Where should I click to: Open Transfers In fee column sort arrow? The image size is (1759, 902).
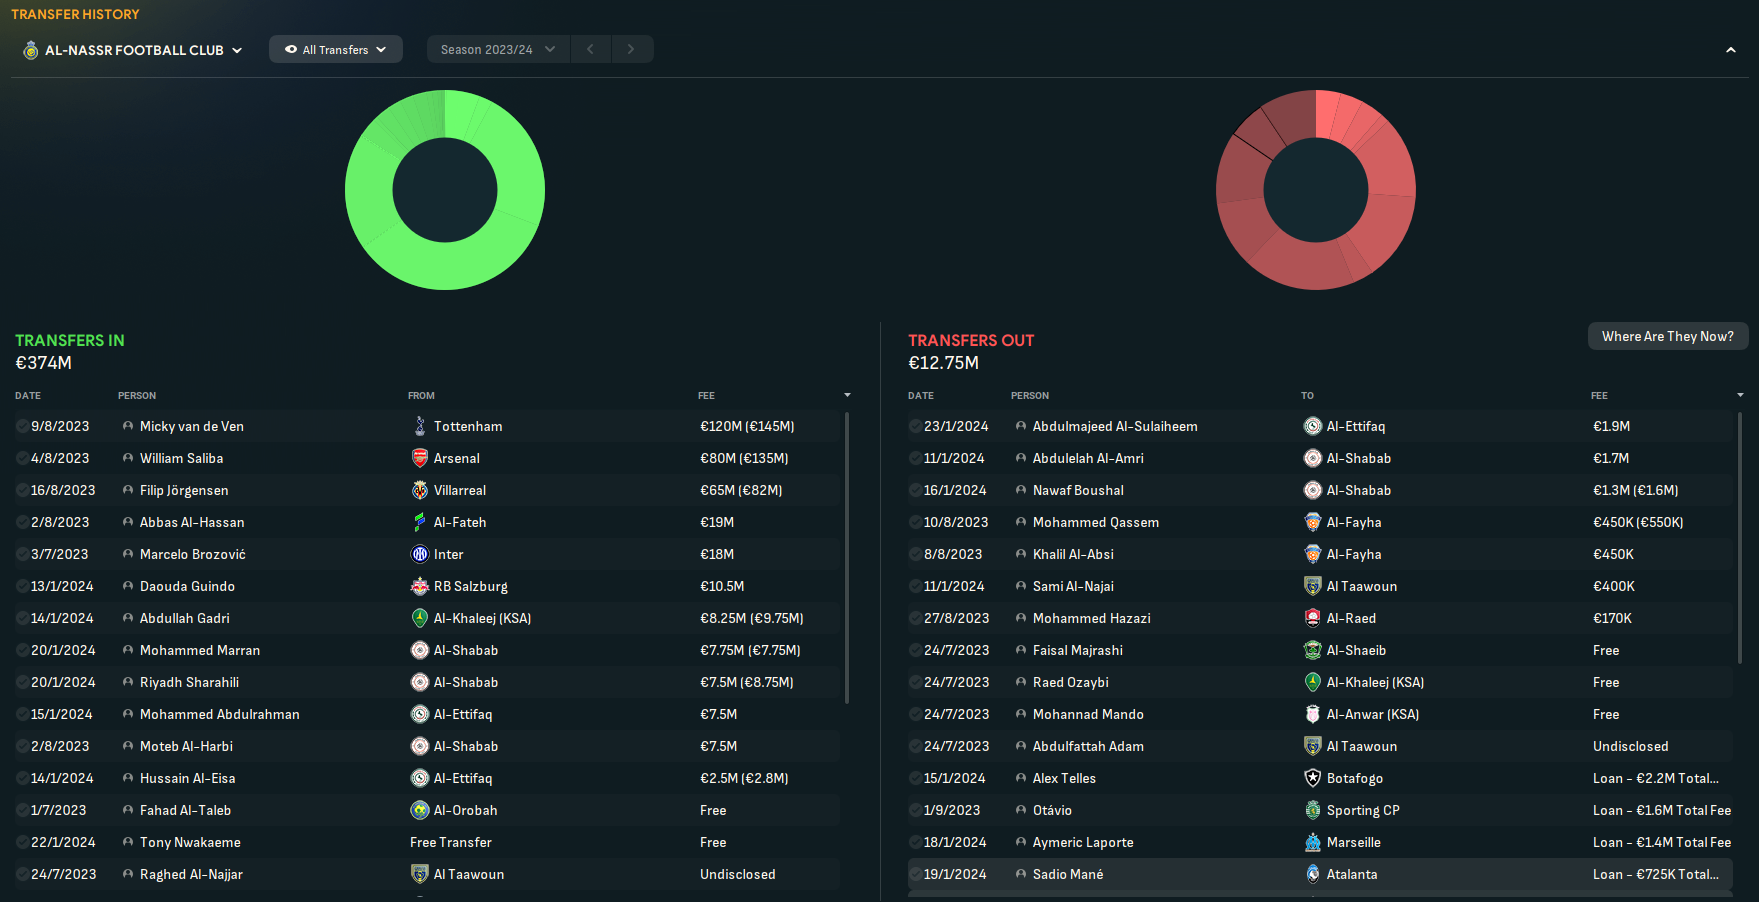click(x=847, y=396)
